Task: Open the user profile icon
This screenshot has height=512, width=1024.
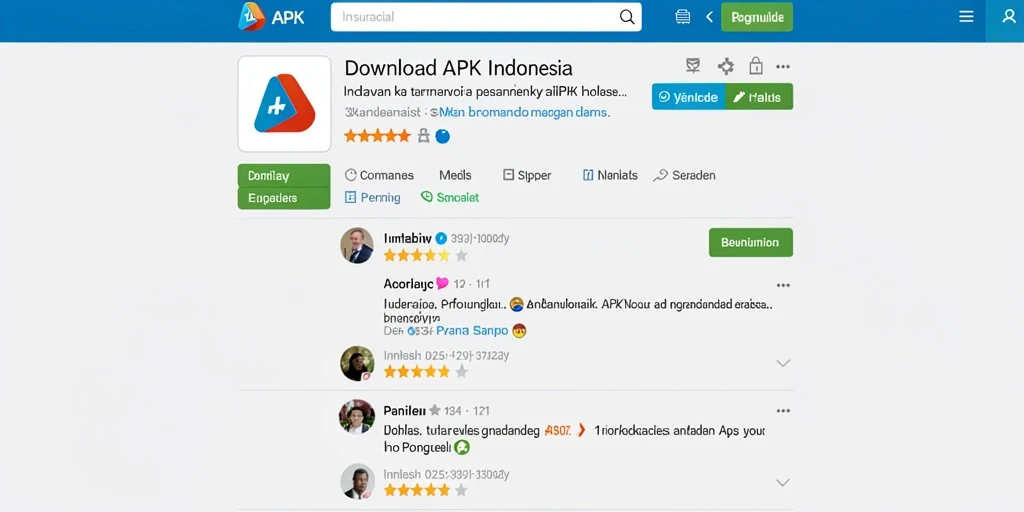Action: coord(1009,17)
